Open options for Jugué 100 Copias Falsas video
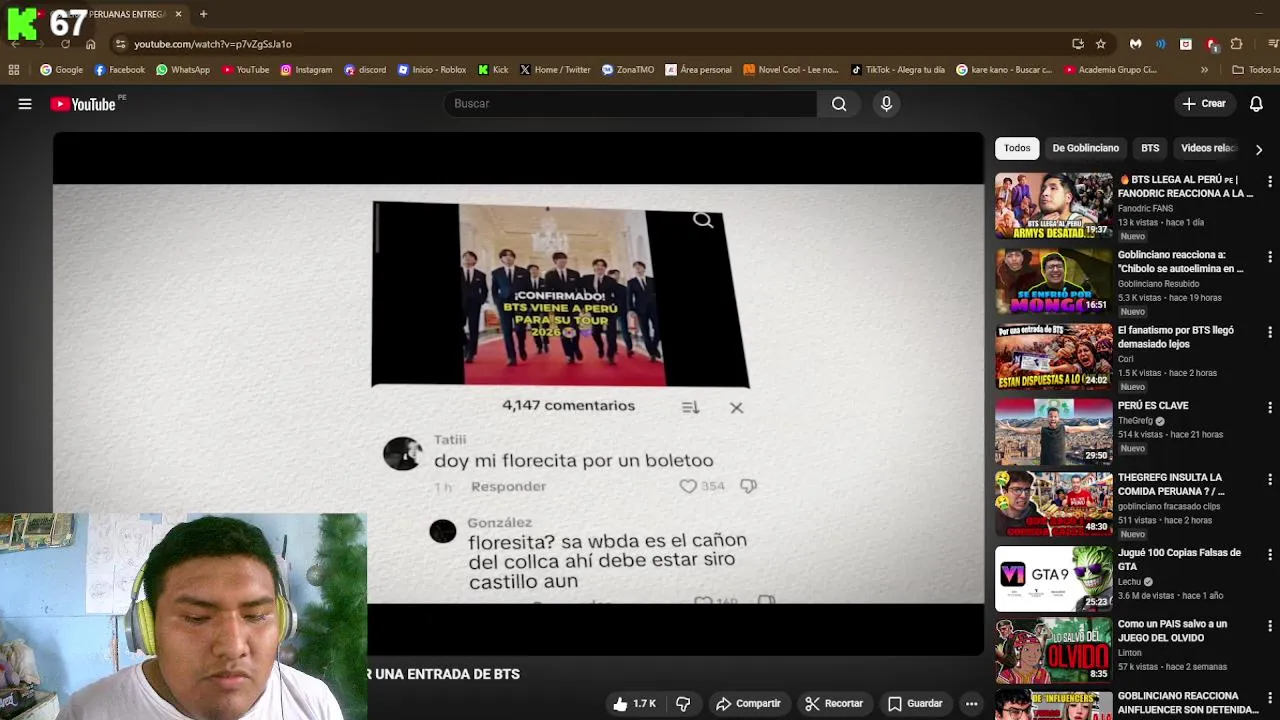Image resolution: width=1280 pixels, height=720 pixels. coord(1270,555)
